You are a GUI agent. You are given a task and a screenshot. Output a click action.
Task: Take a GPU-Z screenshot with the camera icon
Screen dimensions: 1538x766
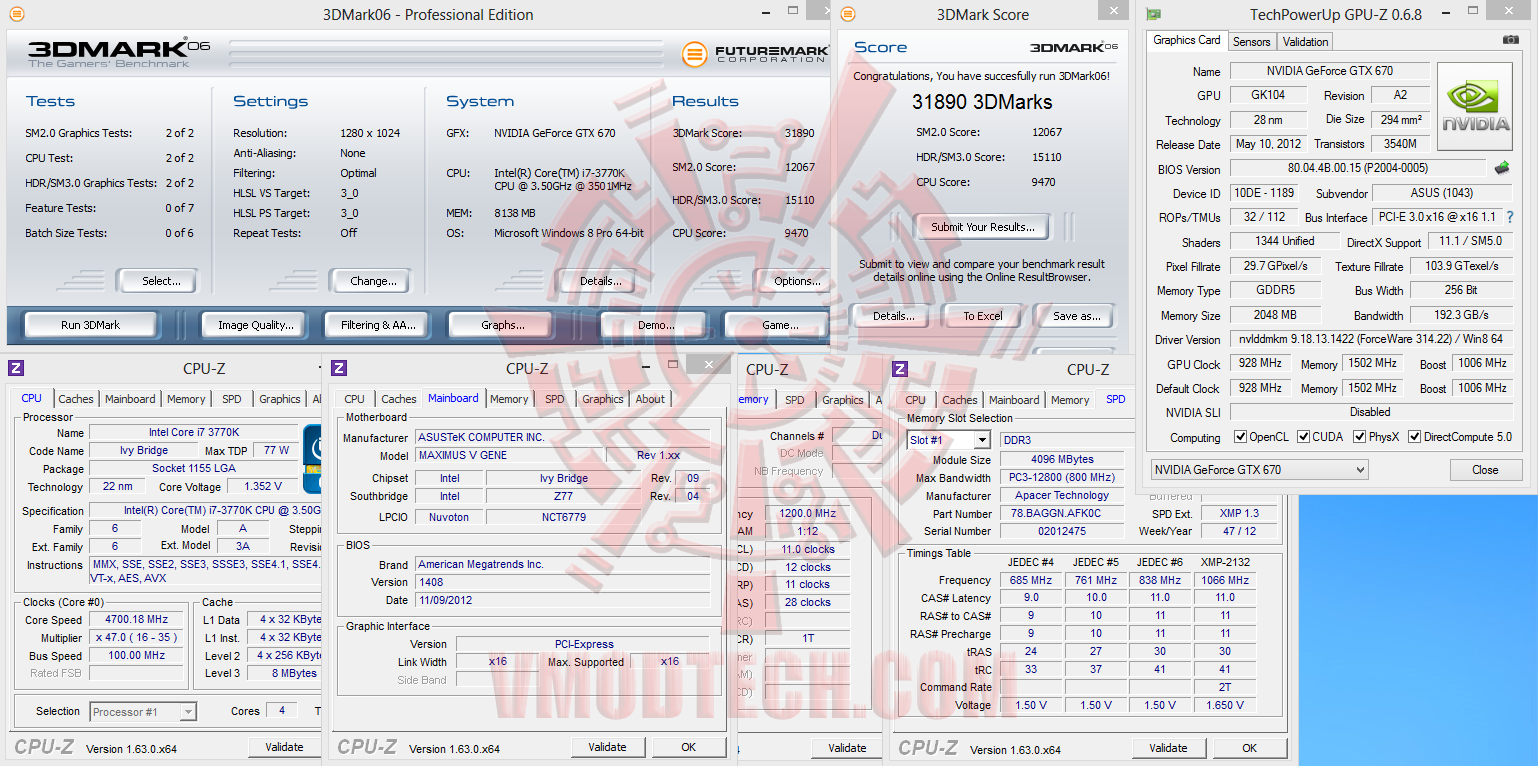1510,40
